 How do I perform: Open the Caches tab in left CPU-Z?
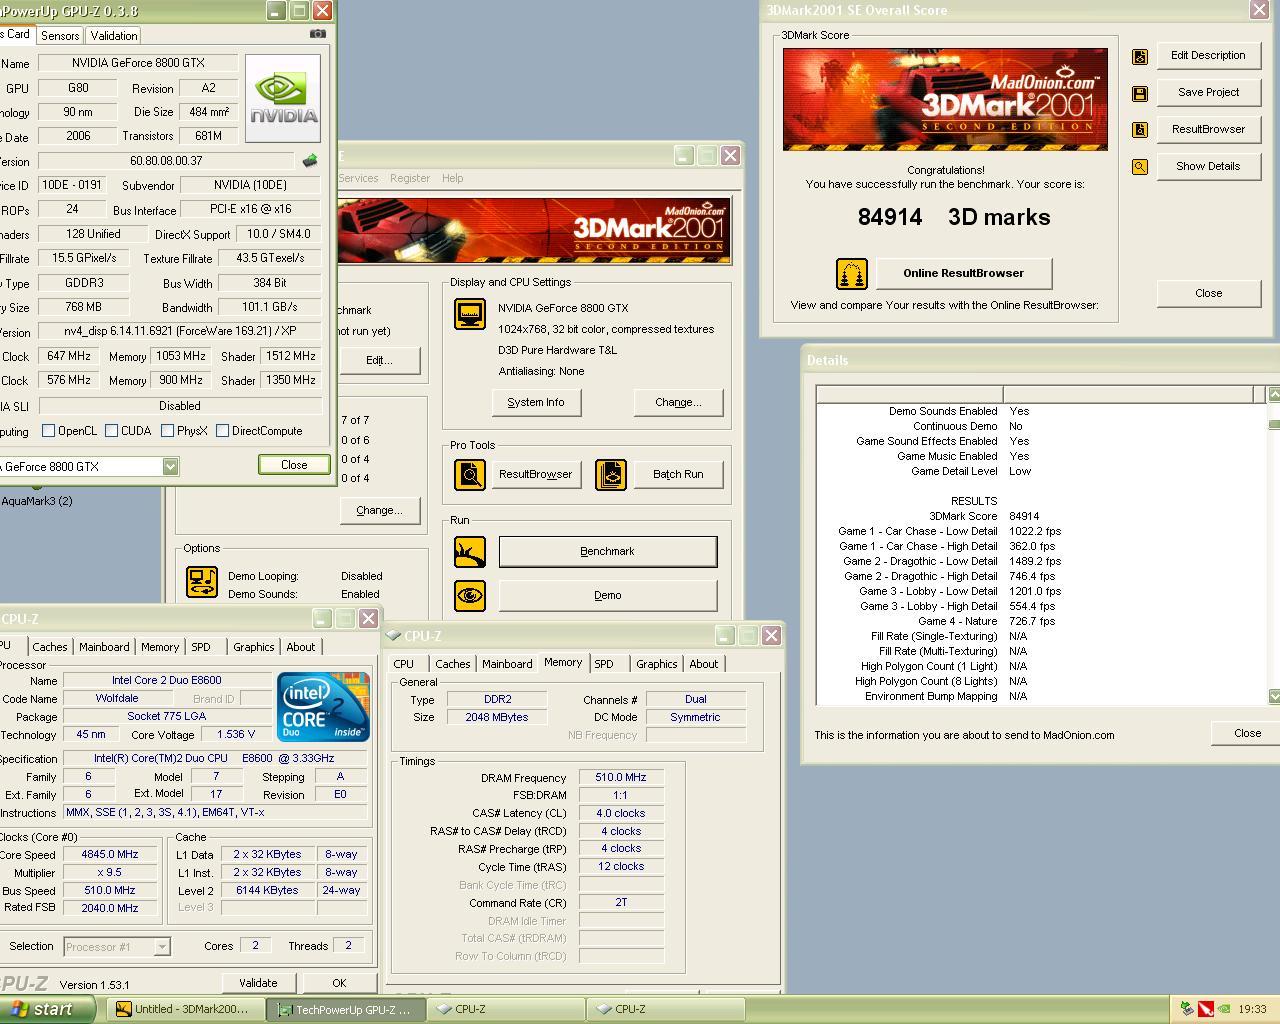point(49,647)
